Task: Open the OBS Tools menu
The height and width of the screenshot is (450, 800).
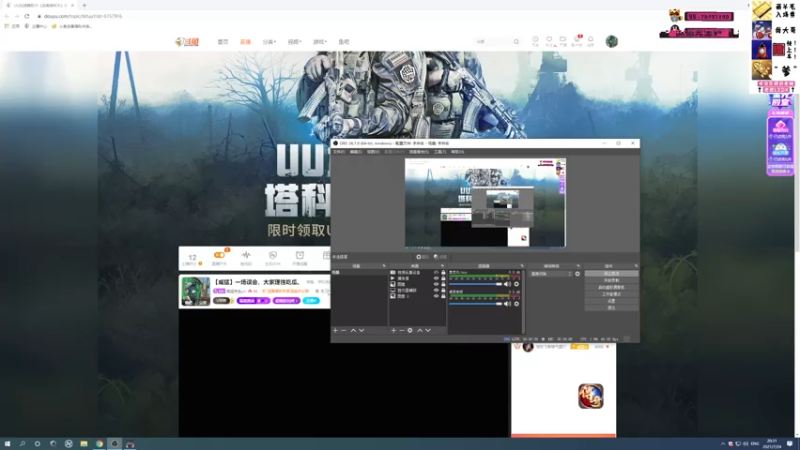Action: pos(440,152)
